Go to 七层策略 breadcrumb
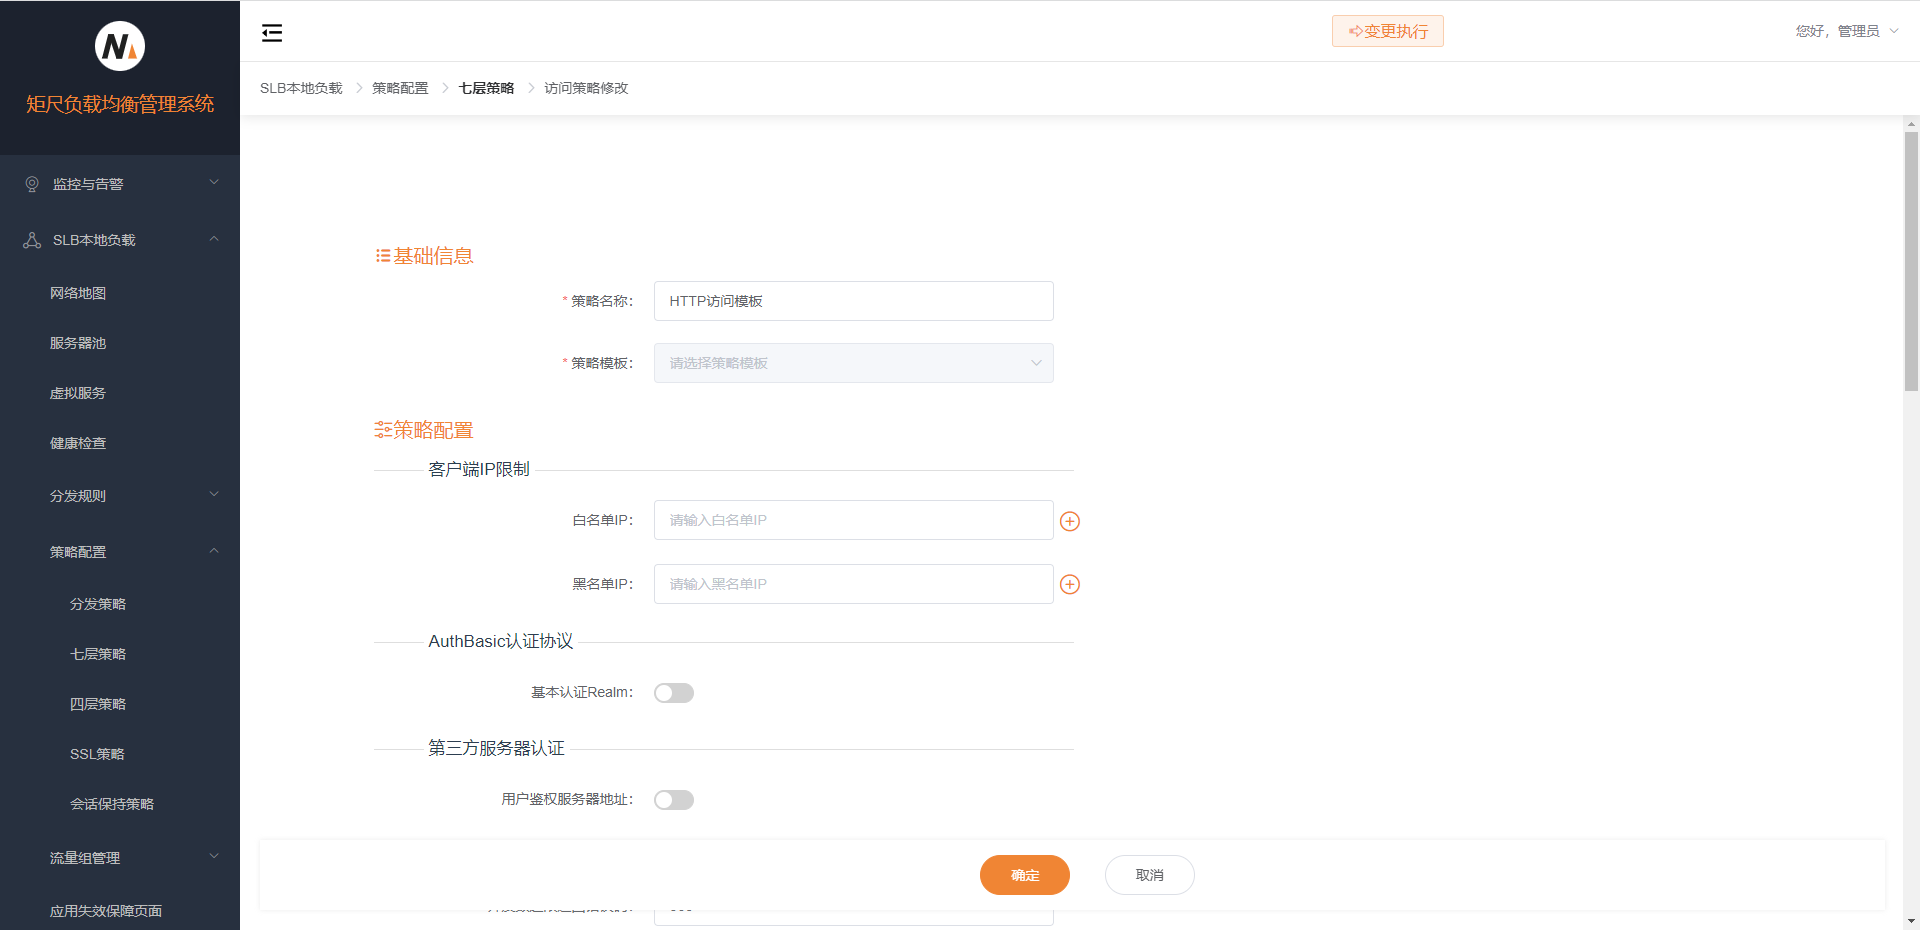1920x930 pixels. tap(486, 88)
